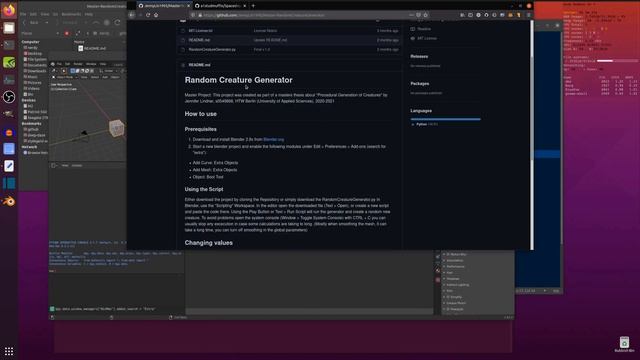Click the file manager Back button

31,23
